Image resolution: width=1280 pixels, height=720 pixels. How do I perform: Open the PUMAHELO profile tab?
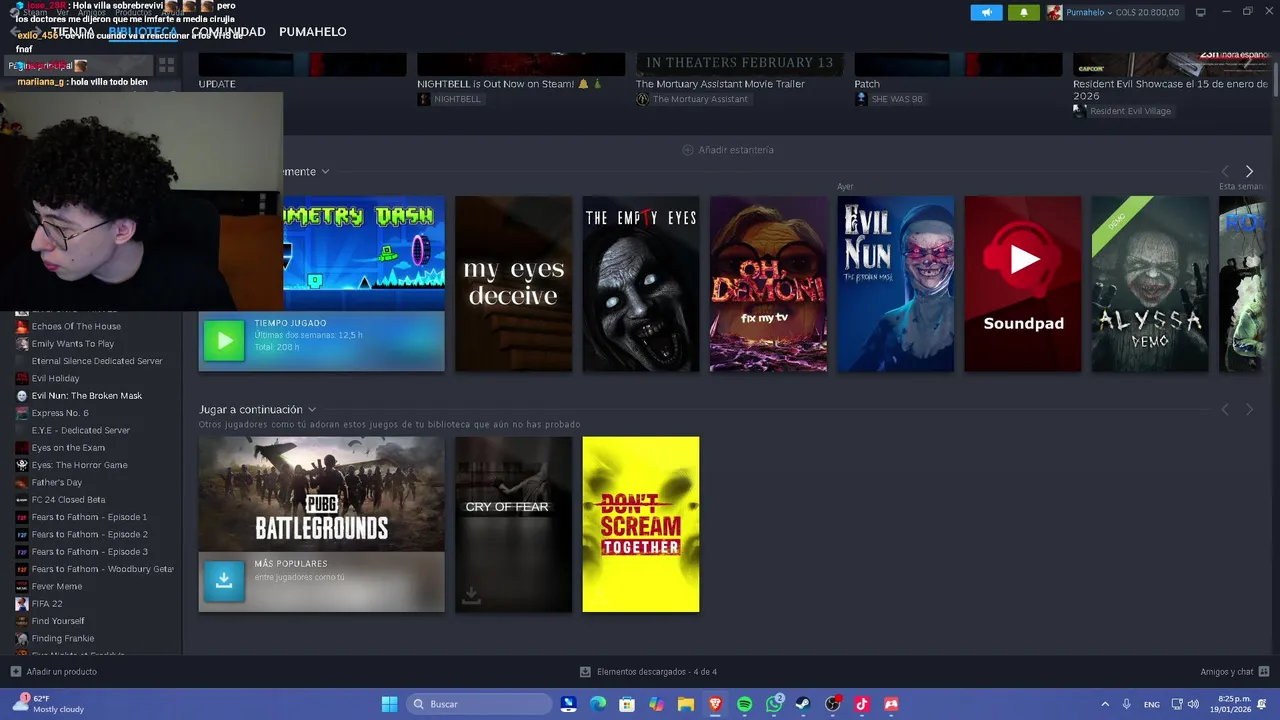[x=313, y=32]
